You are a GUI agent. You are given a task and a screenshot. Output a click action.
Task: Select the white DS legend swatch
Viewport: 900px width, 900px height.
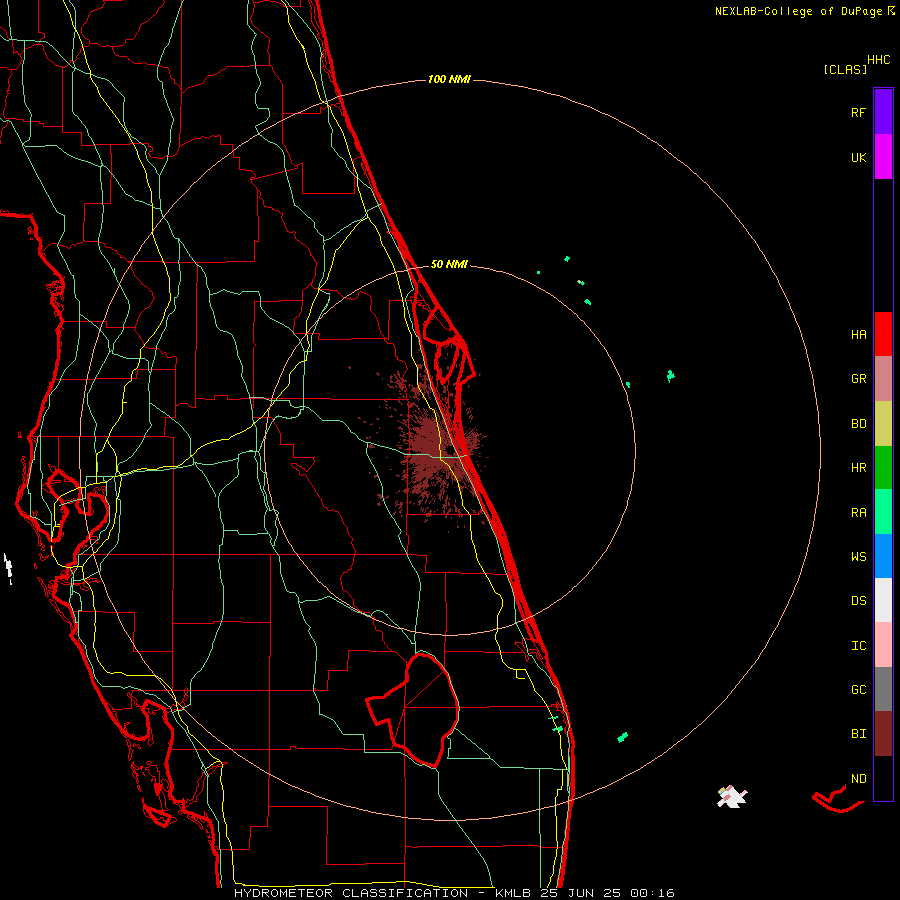click(883, 600)
